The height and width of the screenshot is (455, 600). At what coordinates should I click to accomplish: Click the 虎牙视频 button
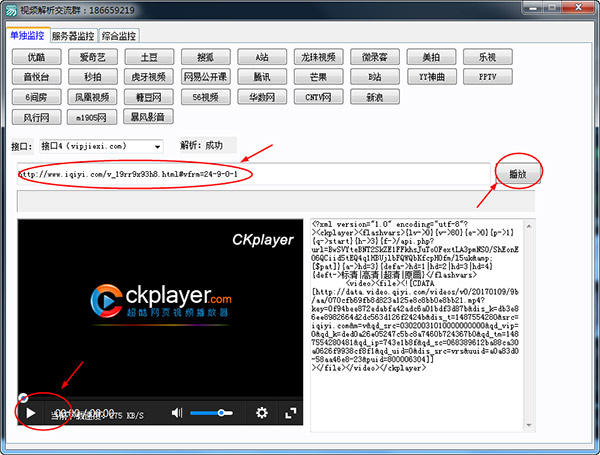click(x=148, y=77)
